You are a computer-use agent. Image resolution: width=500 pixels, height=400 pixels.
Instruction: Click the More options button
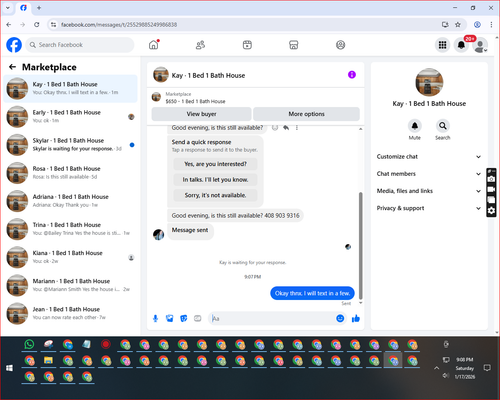306,114
